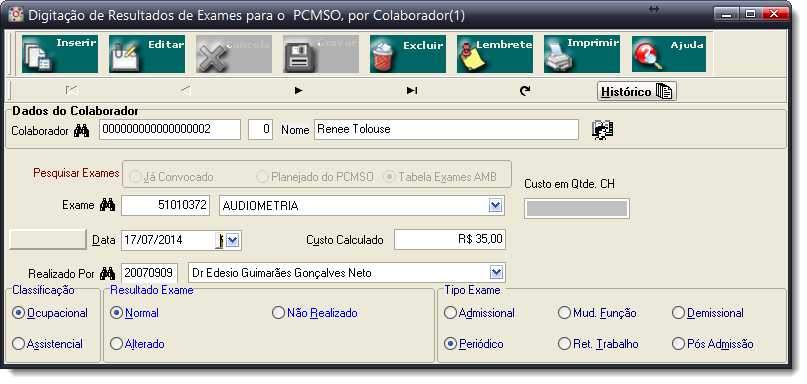Select Mud. Função exam type
The height and width of the screenshot is (384, 807).
tap(598, 313)
